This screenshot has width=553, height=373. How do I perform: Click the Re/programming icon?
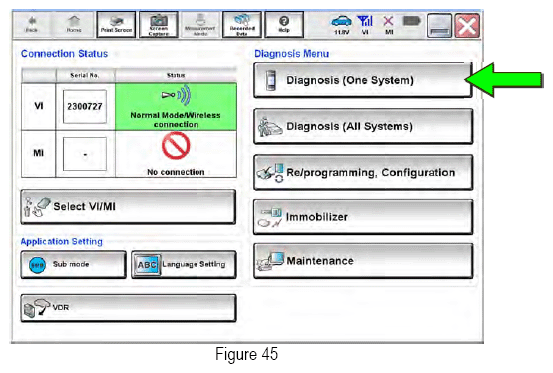click(270, 172)
